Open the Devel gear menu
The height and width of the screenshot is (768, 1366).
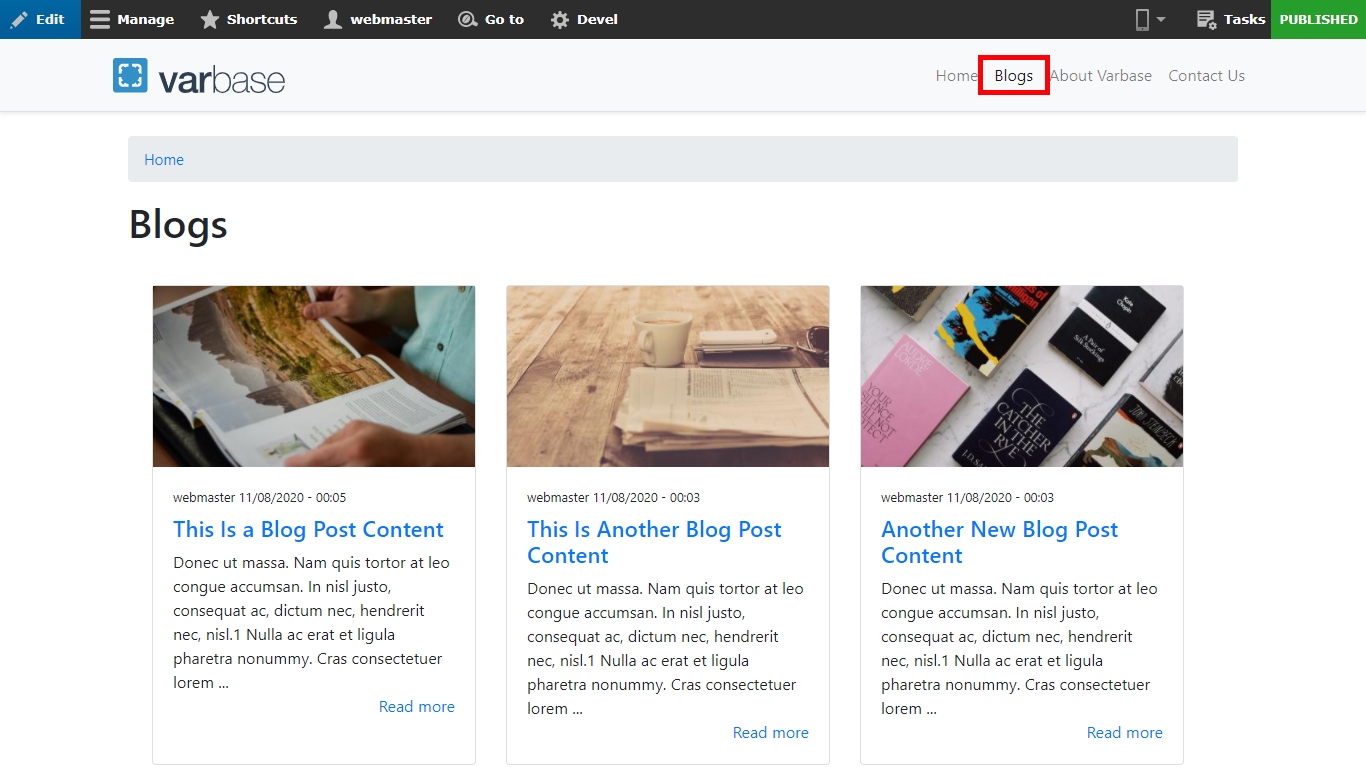coord(560,19)
